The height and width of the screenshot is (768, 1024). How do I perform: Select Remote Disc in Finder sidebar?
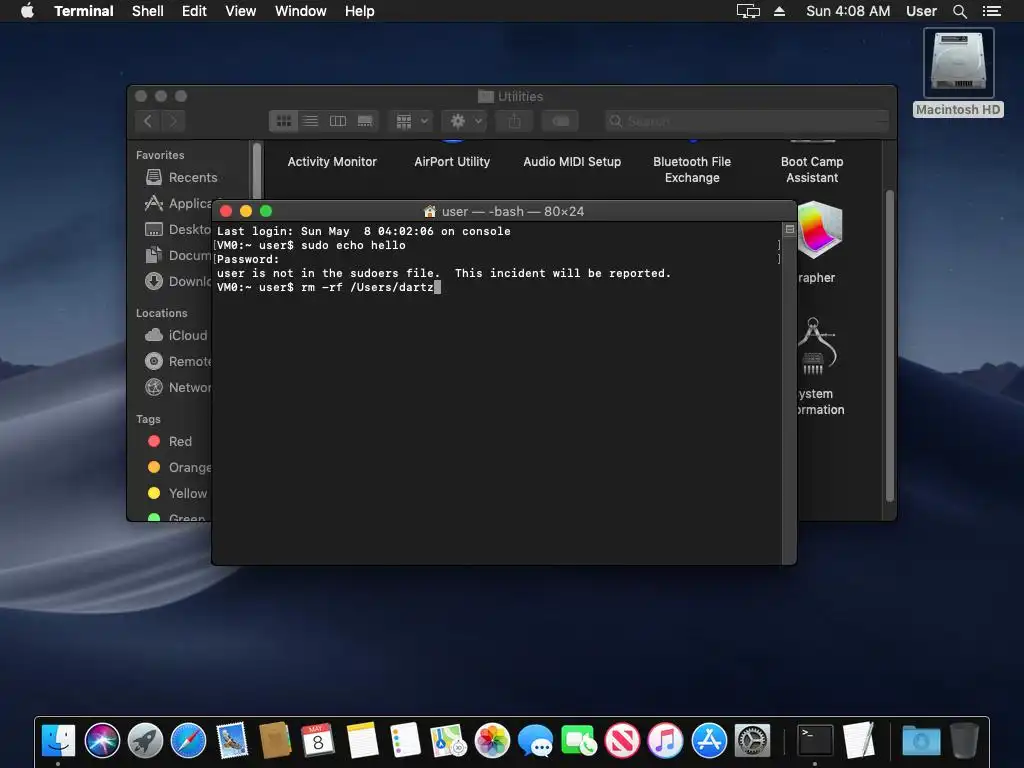176,361
